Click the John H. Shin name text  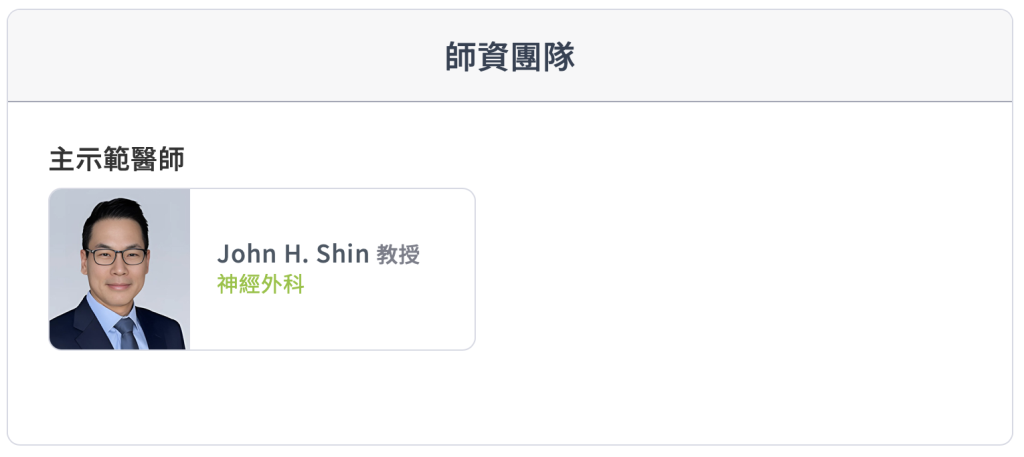293,254
